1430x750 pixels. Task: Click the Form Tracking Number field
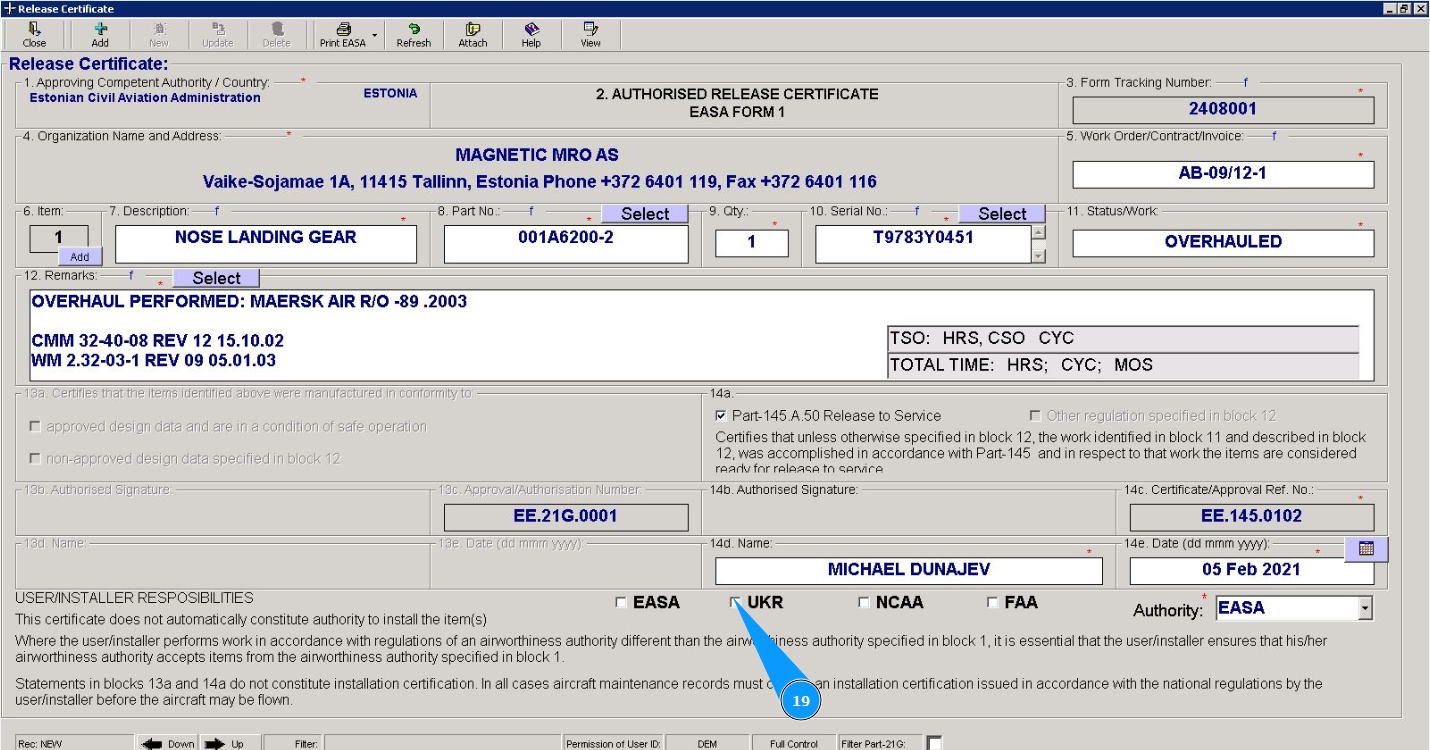[x=1222, y=109]
